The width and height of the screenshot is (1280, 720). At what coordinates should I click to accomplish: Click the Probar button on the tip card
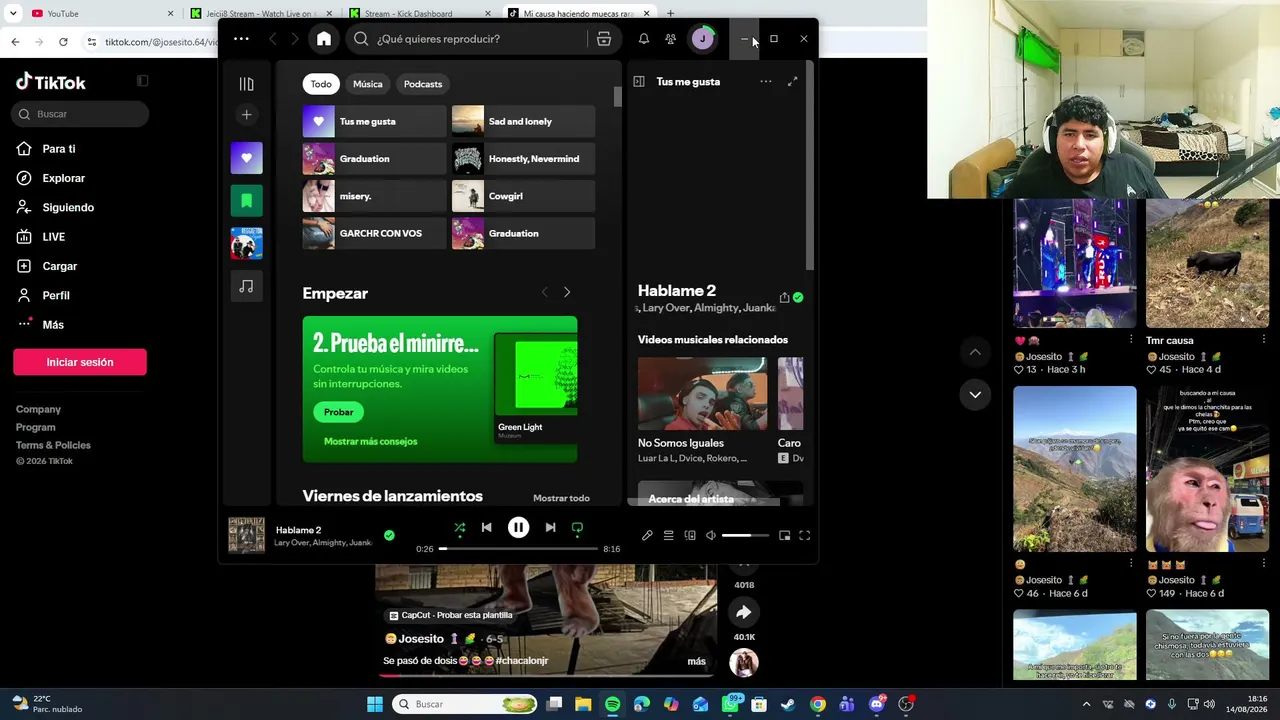point(338,412)
